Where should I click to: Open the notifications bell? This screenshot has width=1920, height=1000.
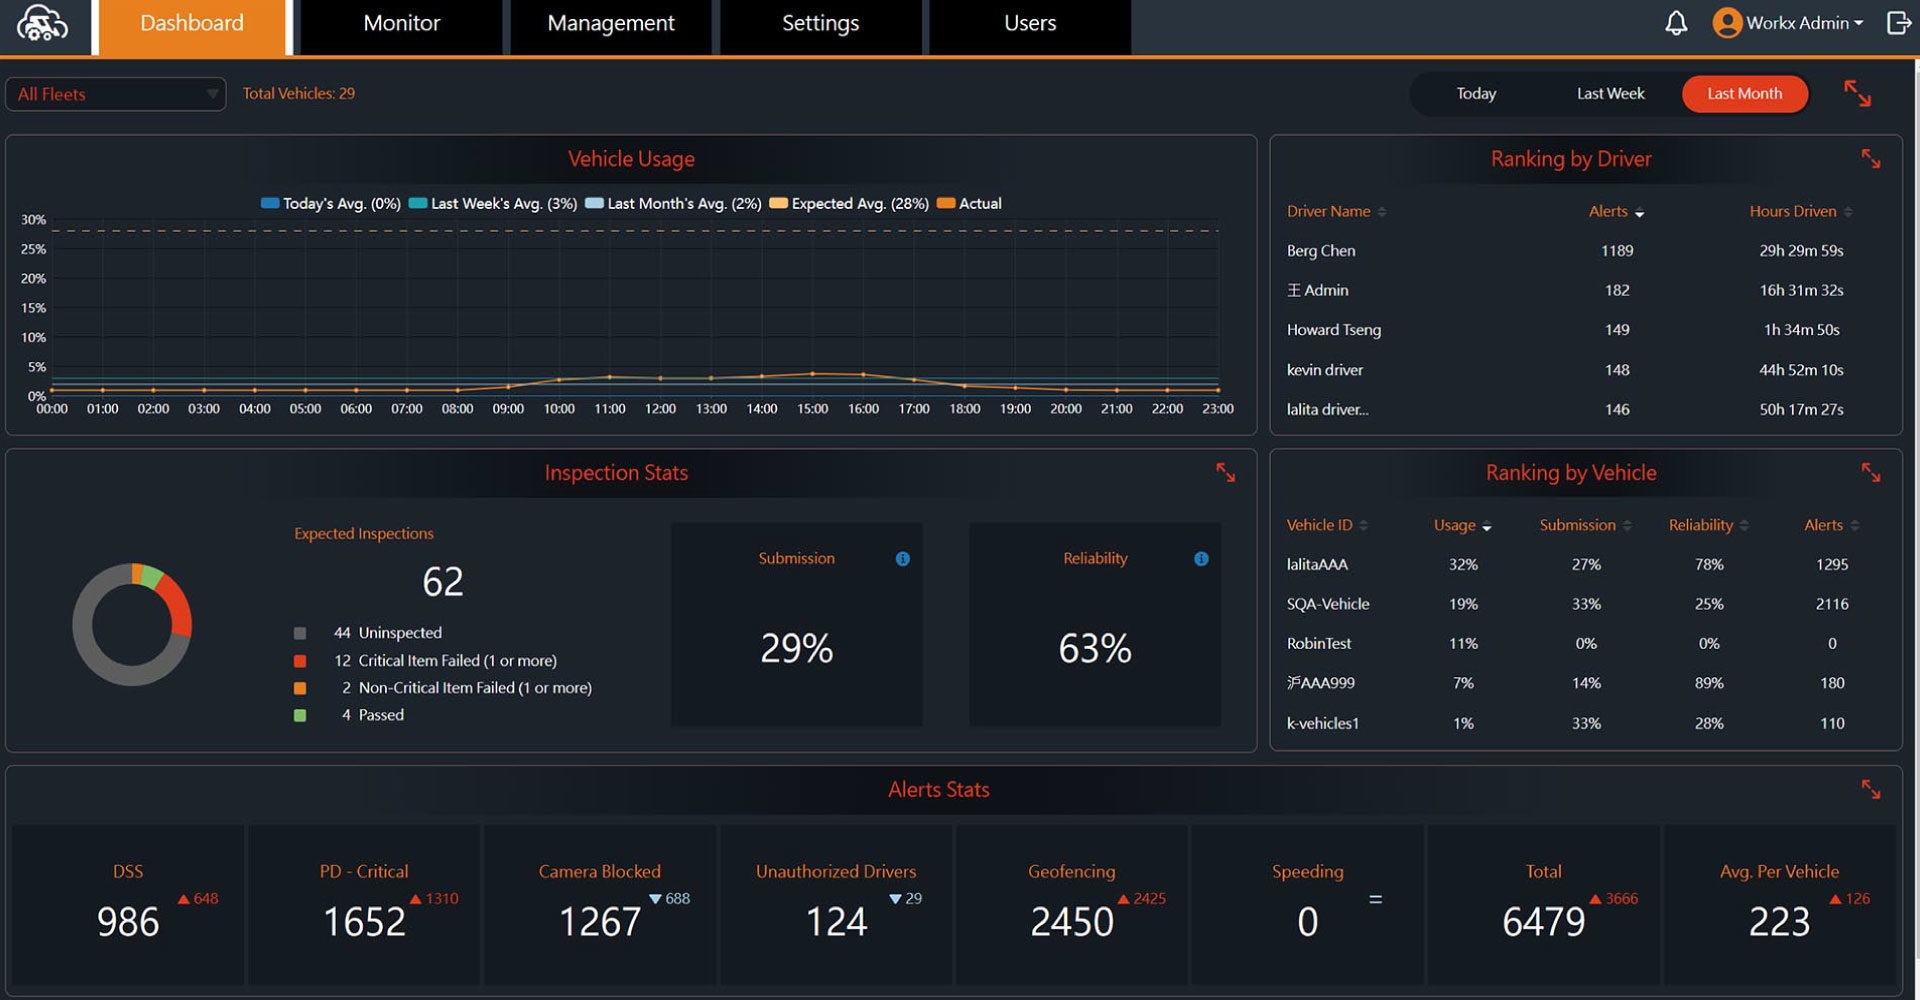tap(1676, 23)
